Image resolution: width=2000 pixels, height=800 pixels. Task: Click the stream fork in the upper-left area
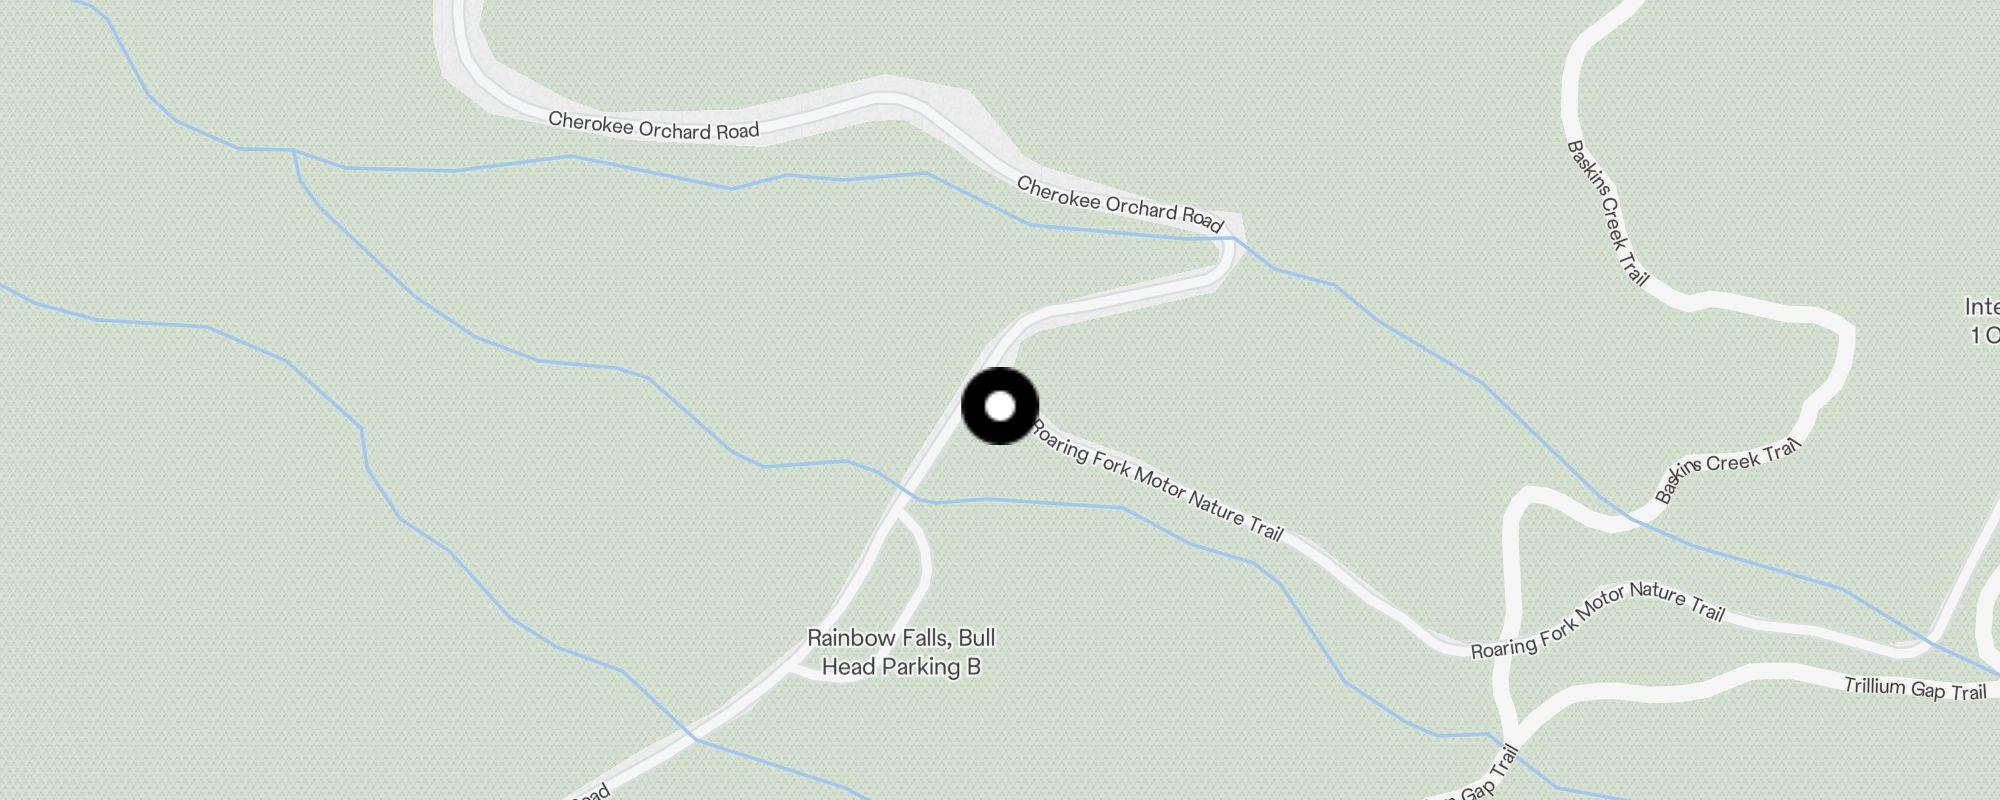click(294, 152)
